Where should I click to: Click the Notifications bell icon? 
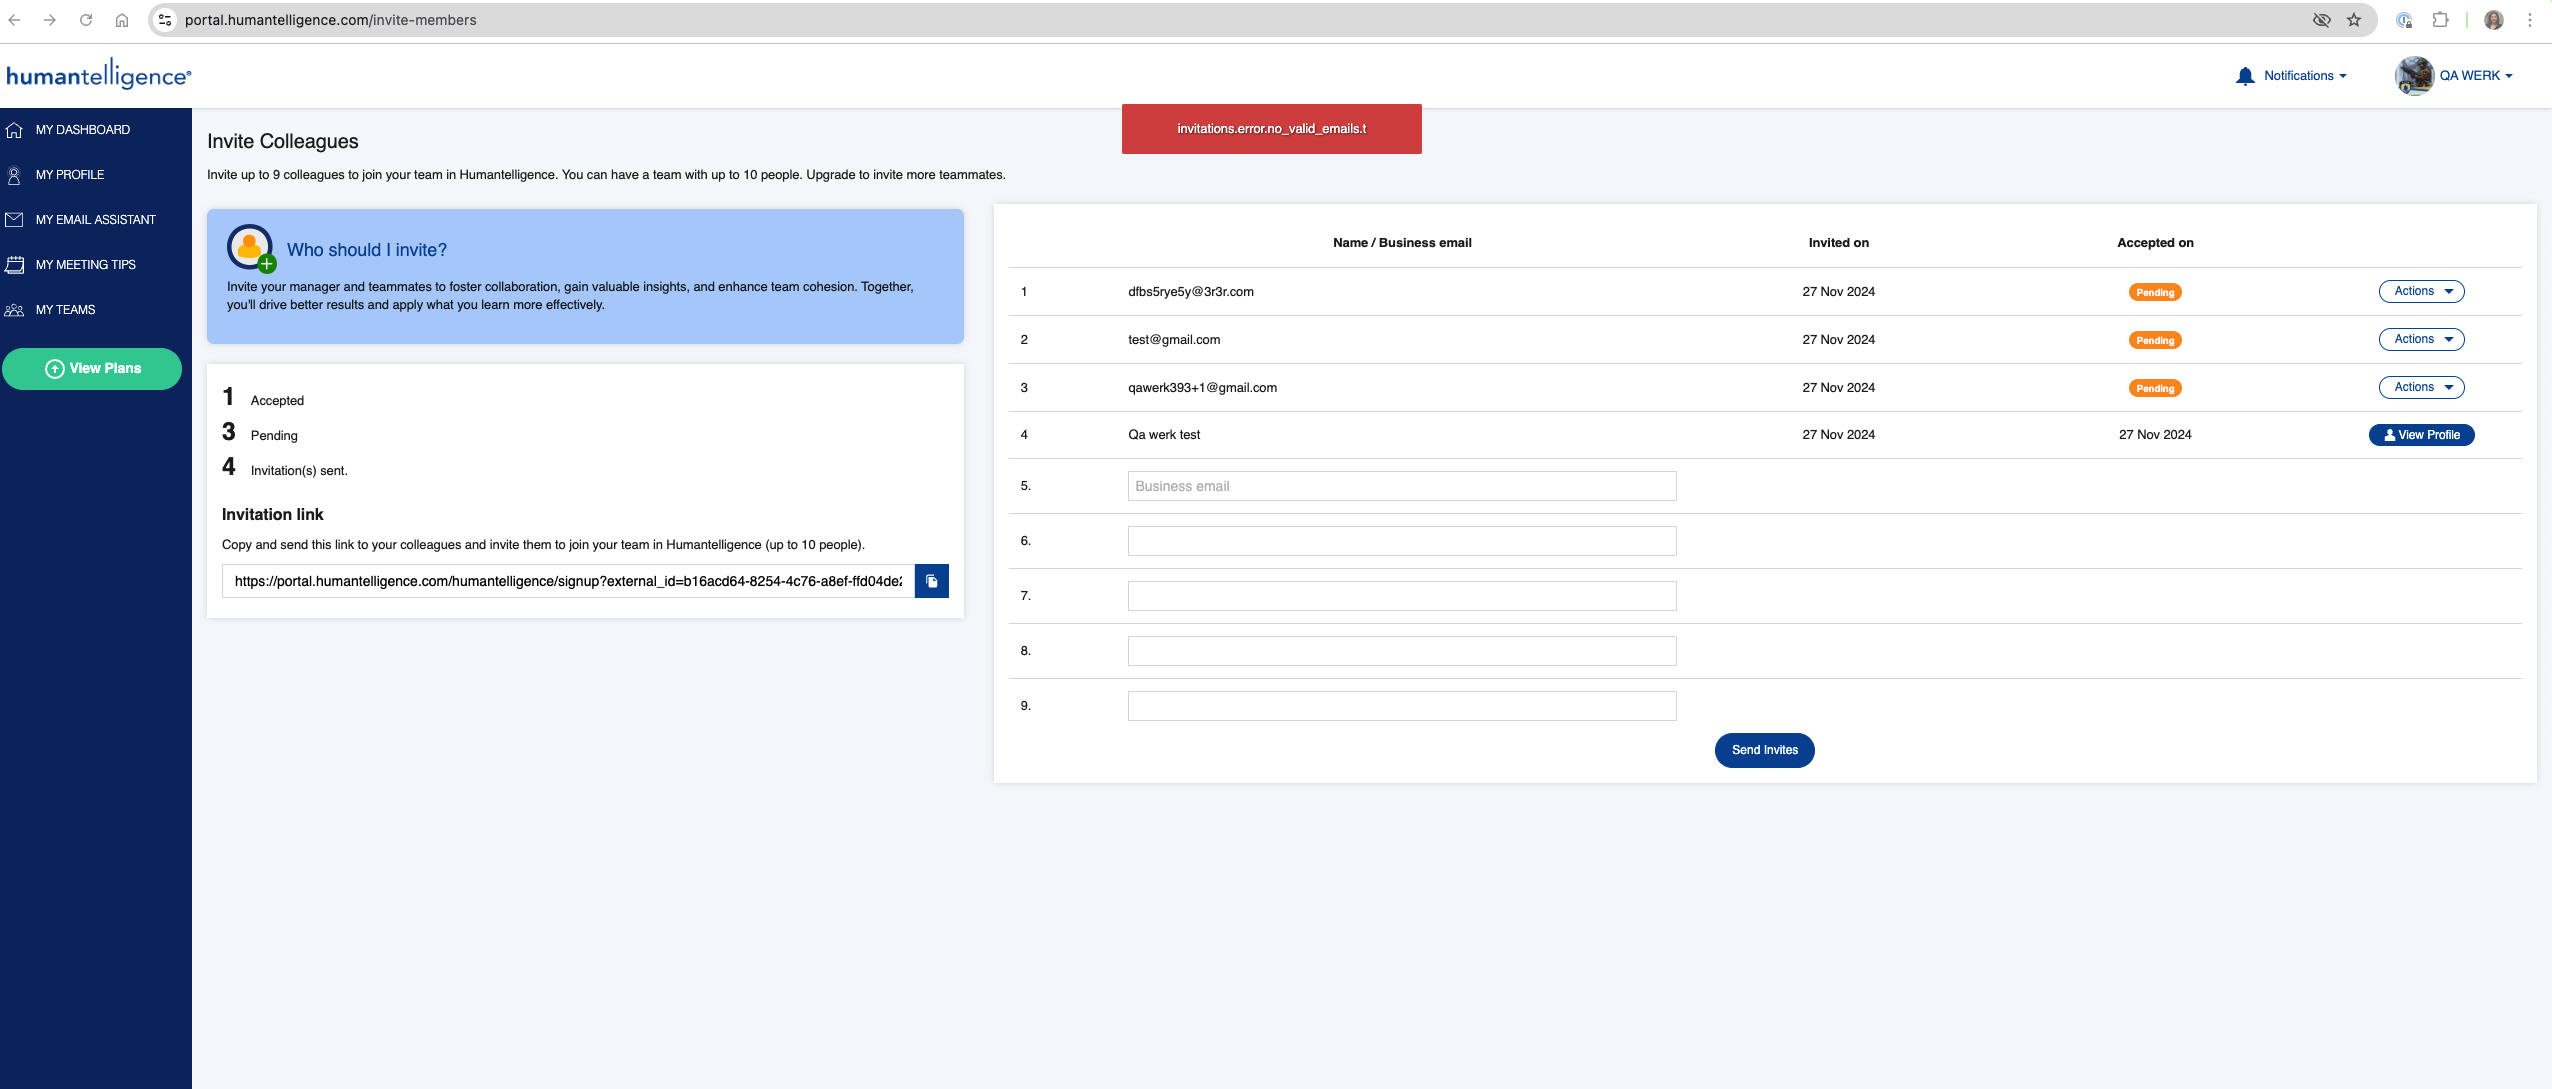click(x=2248, y=75)
